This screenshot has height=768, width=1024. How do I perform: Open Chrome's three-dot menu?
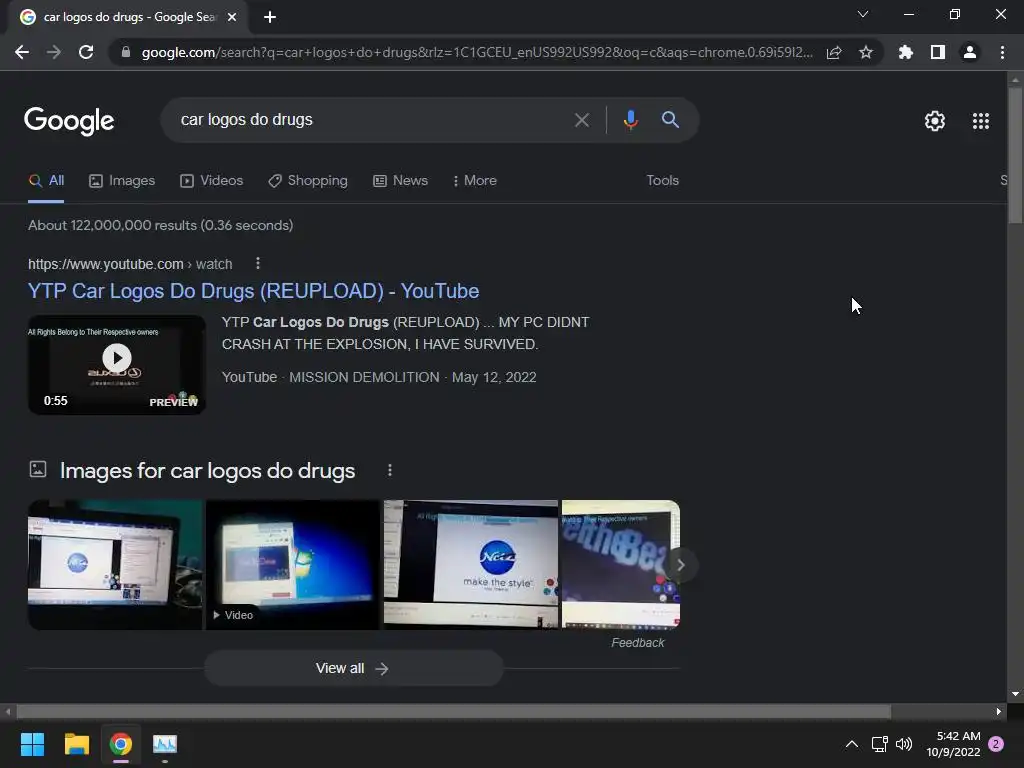point(1002,52)
